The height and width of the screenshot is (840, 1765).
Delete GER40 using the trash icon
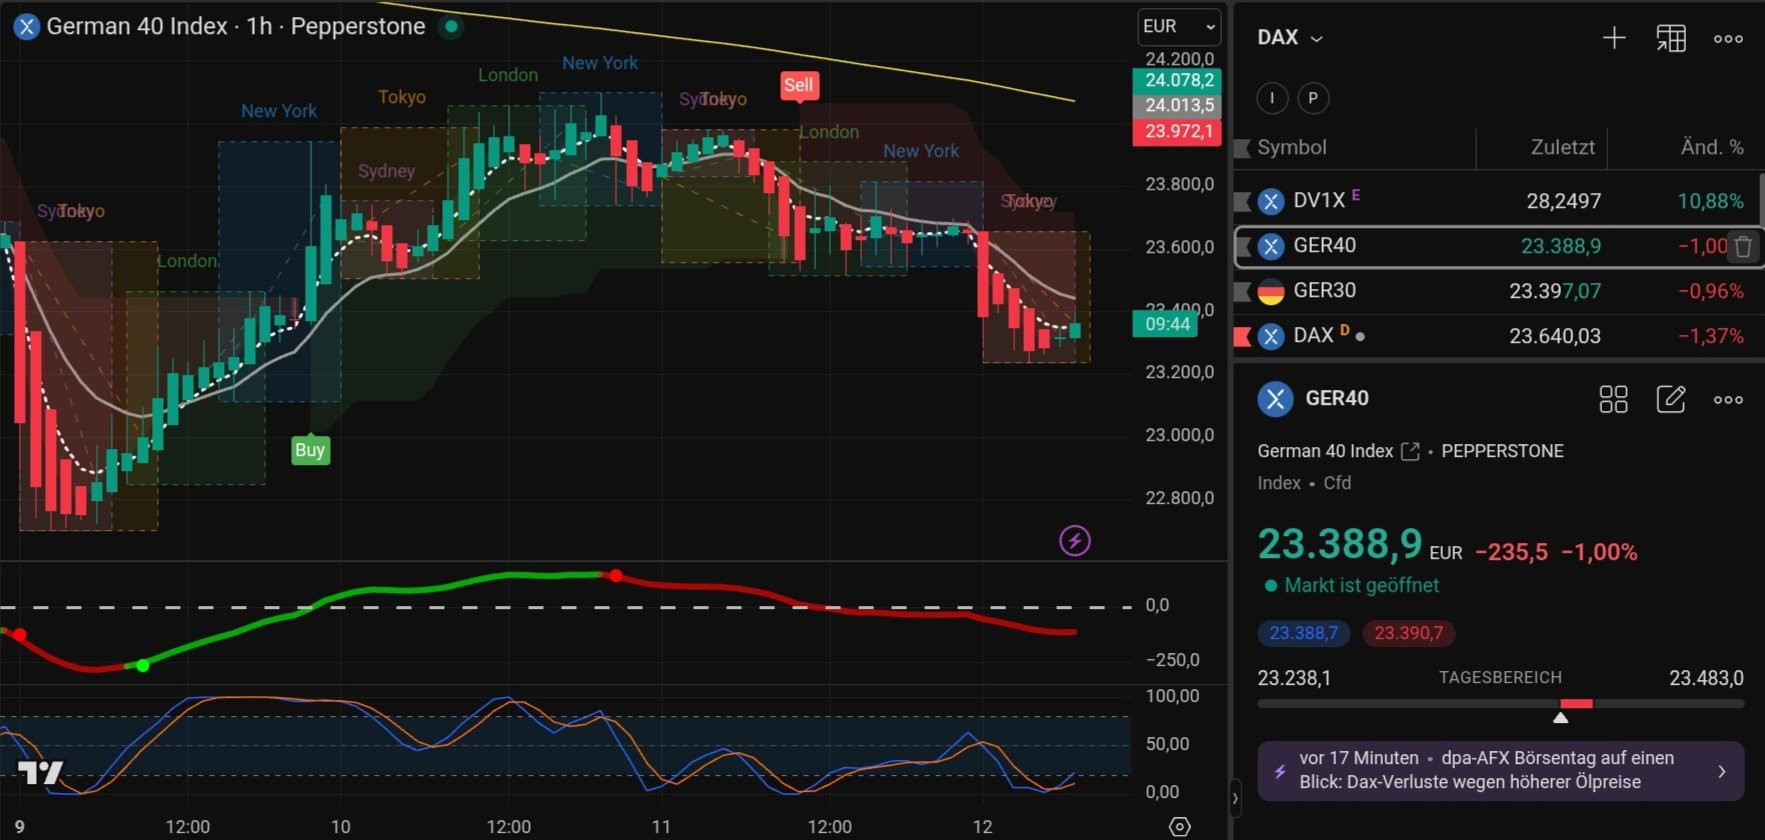[x=1742, y=247]
